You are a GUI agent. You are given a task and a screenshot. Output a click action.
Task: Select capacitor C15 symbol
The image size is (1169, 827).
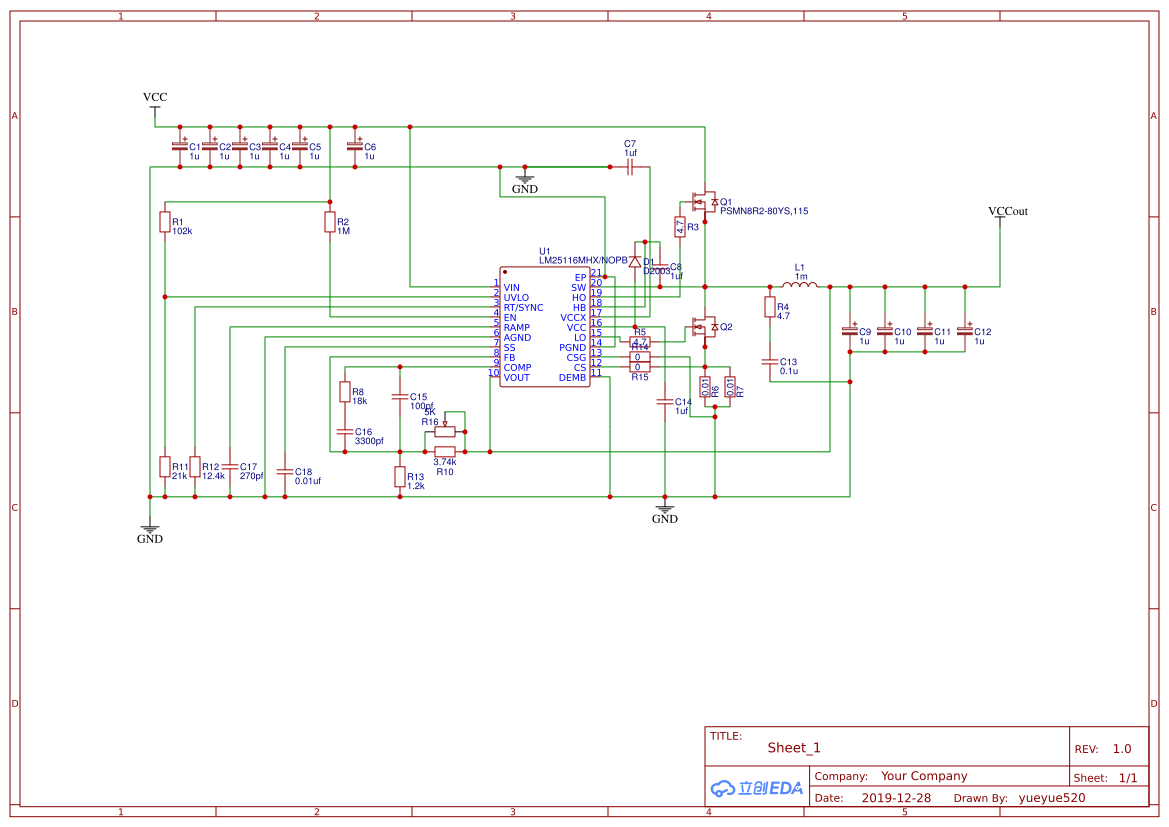click(400, 397)
